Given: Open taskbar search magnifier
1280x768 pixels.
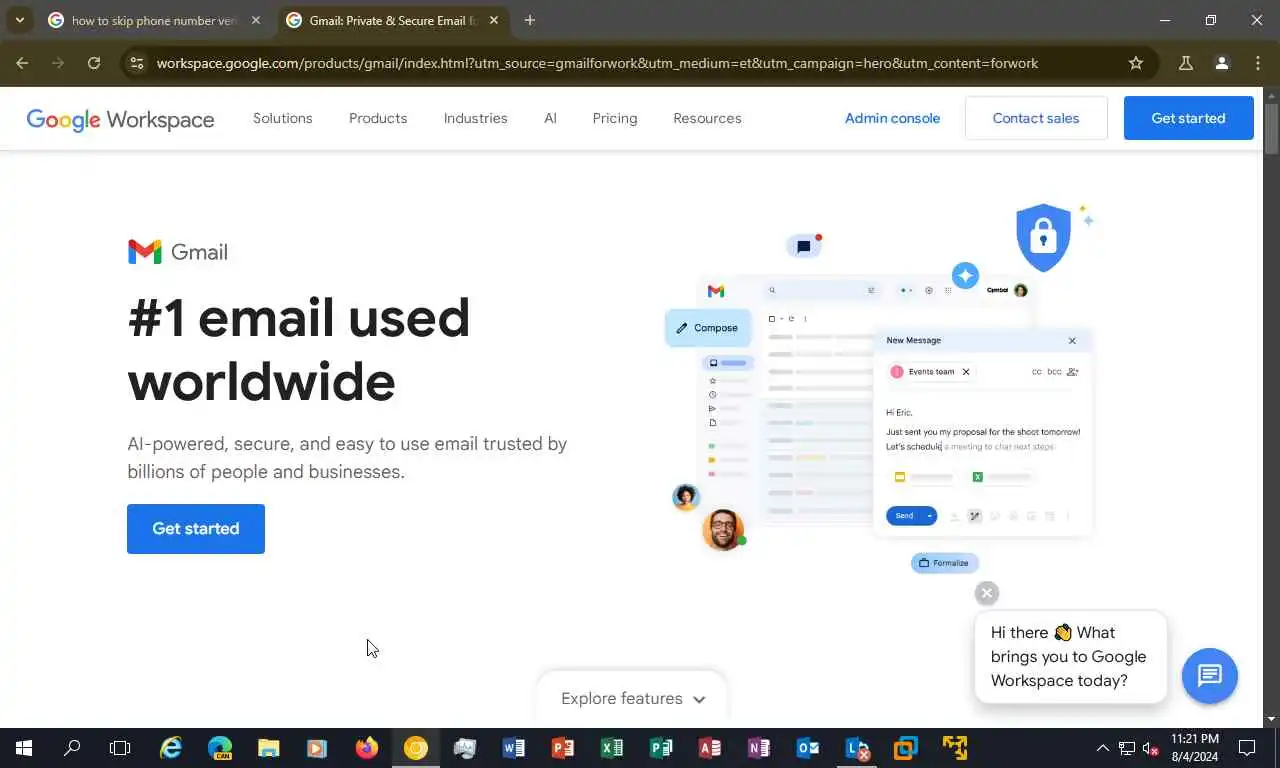Looking at the screenshot, I should coord(72,748).
